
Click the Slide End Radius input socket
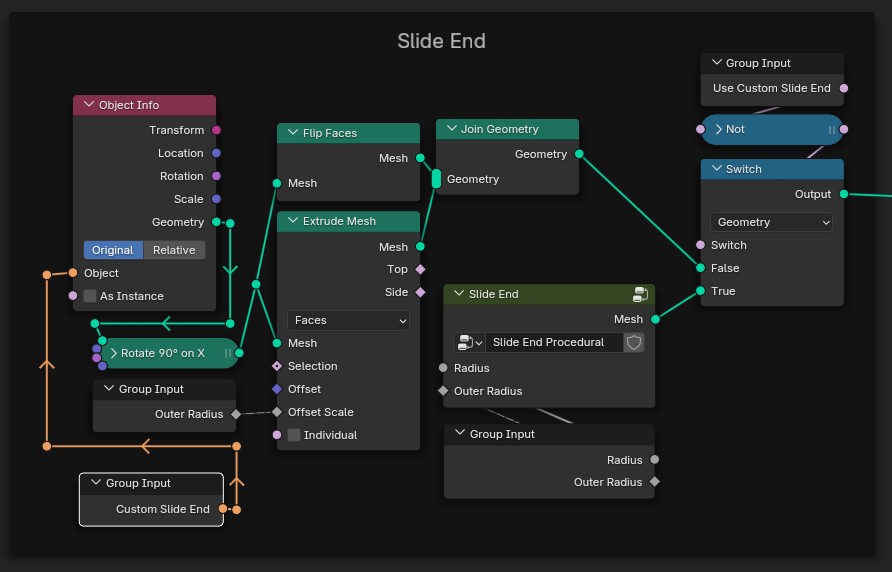click(443, 368)
